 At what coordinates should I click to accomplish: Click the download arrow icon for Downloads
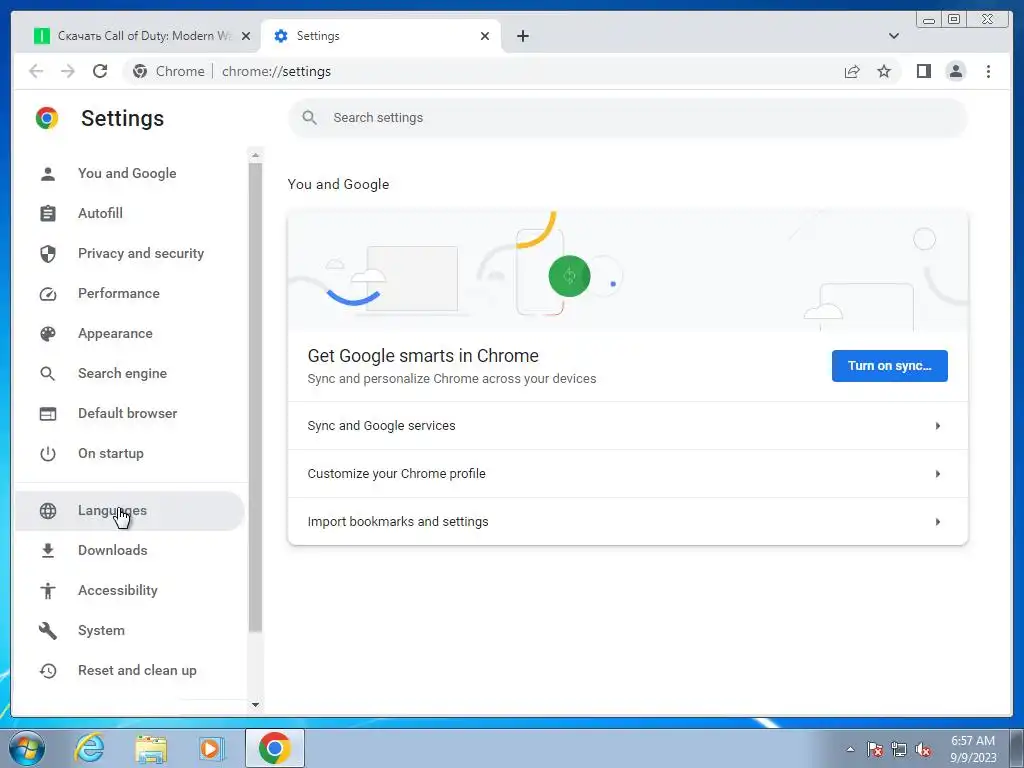[48, 551]
